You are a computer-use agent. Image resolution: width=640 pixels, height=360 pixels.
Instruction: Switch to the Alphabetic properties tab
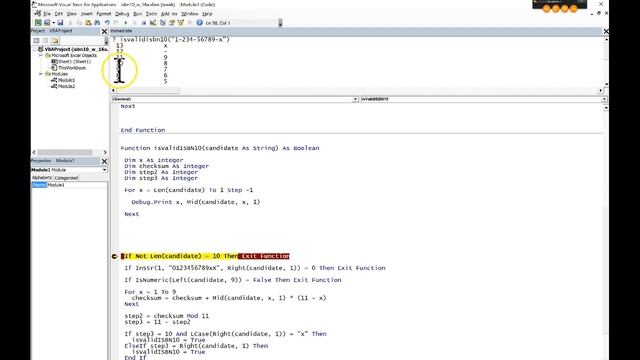click(42, 178)
